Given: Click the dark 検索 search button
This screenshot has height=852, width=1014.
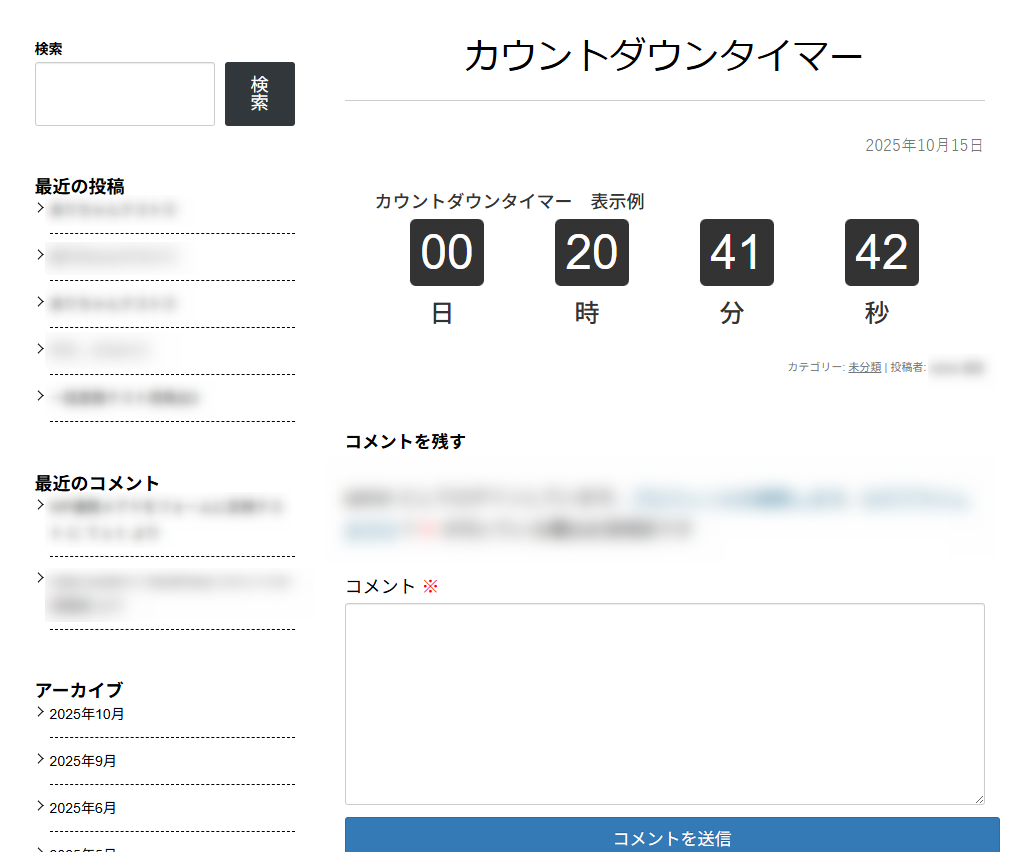Looking at the screenshot, I should pyautogui.click(x=259, y=94).
